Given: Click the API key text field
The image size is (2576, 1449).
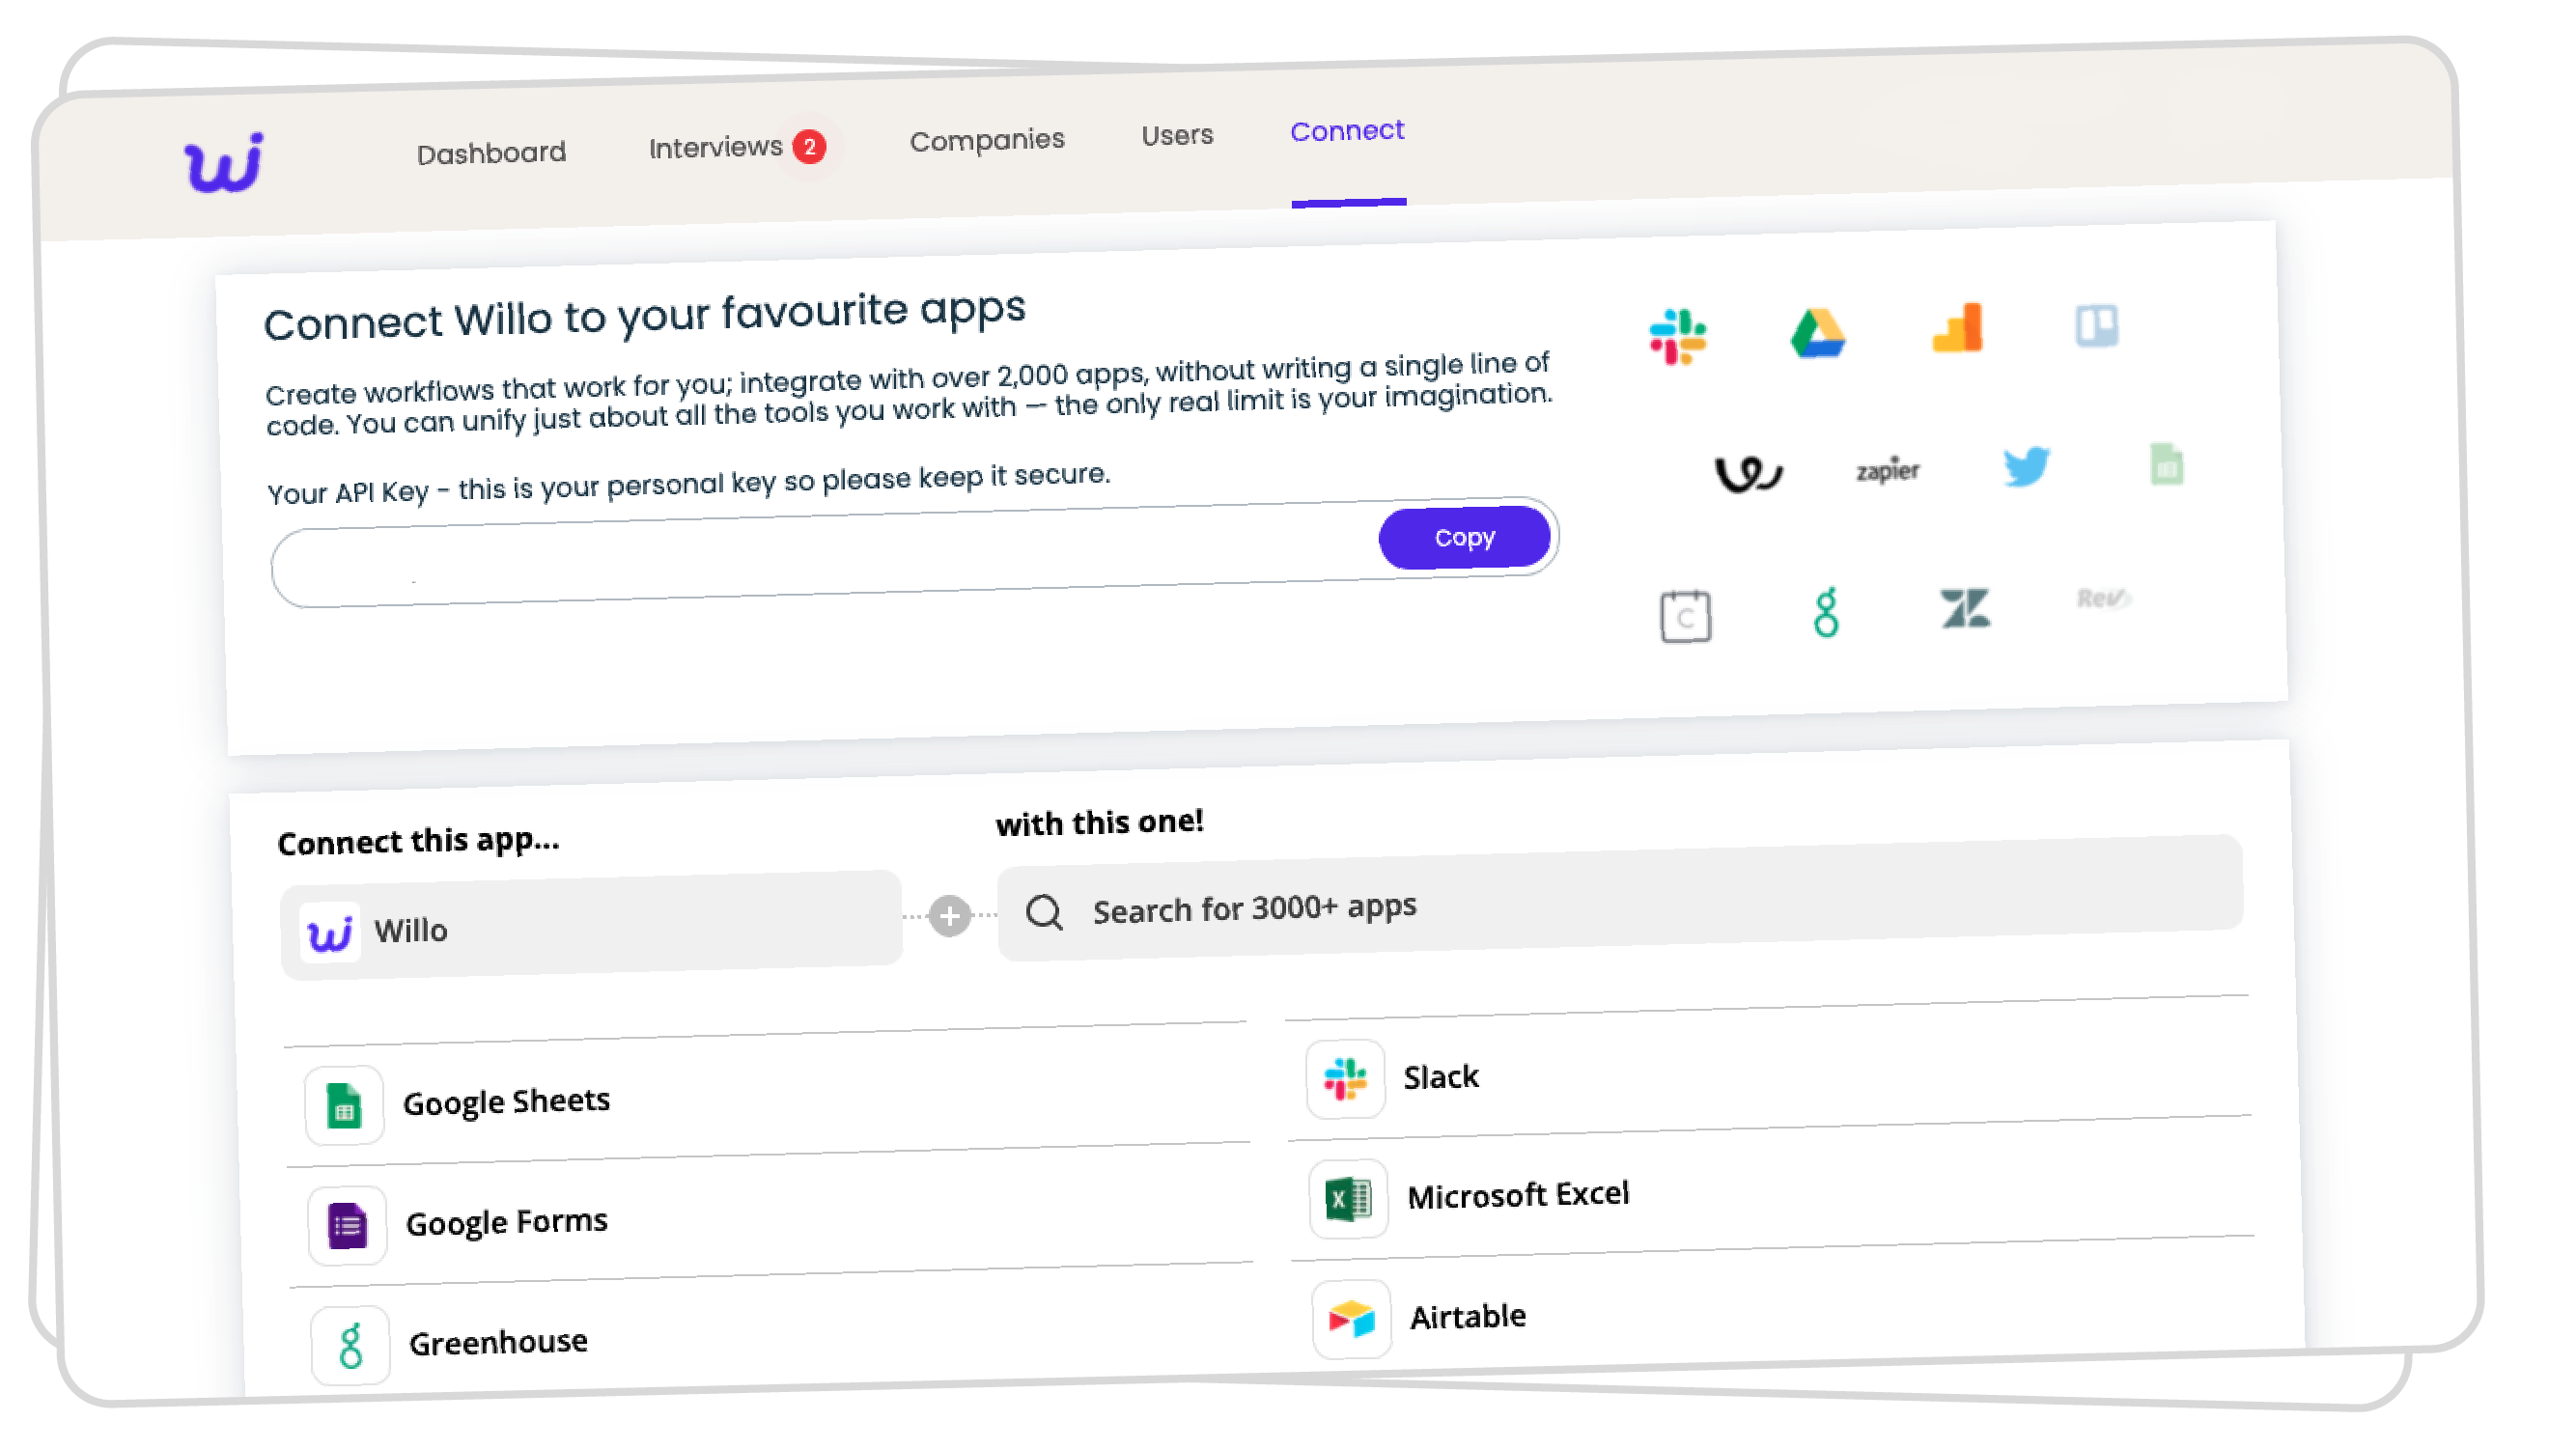Looking at the screenshot, I should (x=820, y=560).
